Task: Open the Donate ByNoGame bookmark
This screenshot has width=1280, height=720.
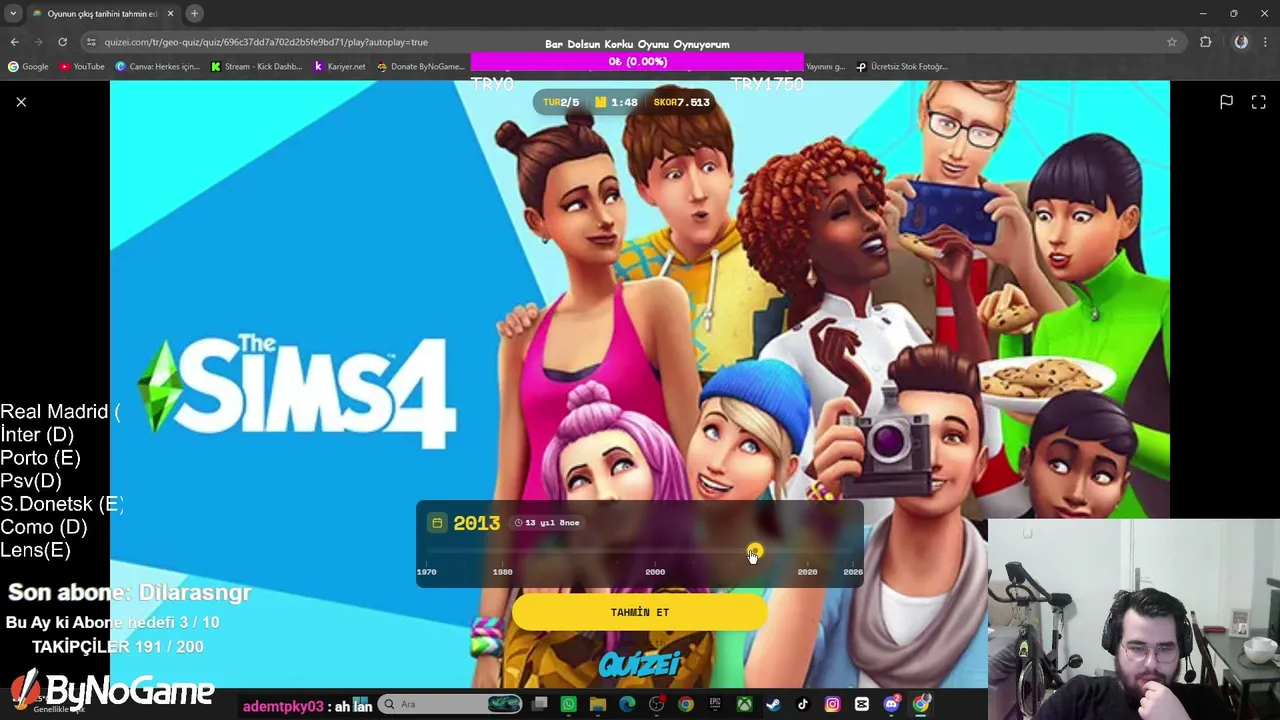Action: 421,67
